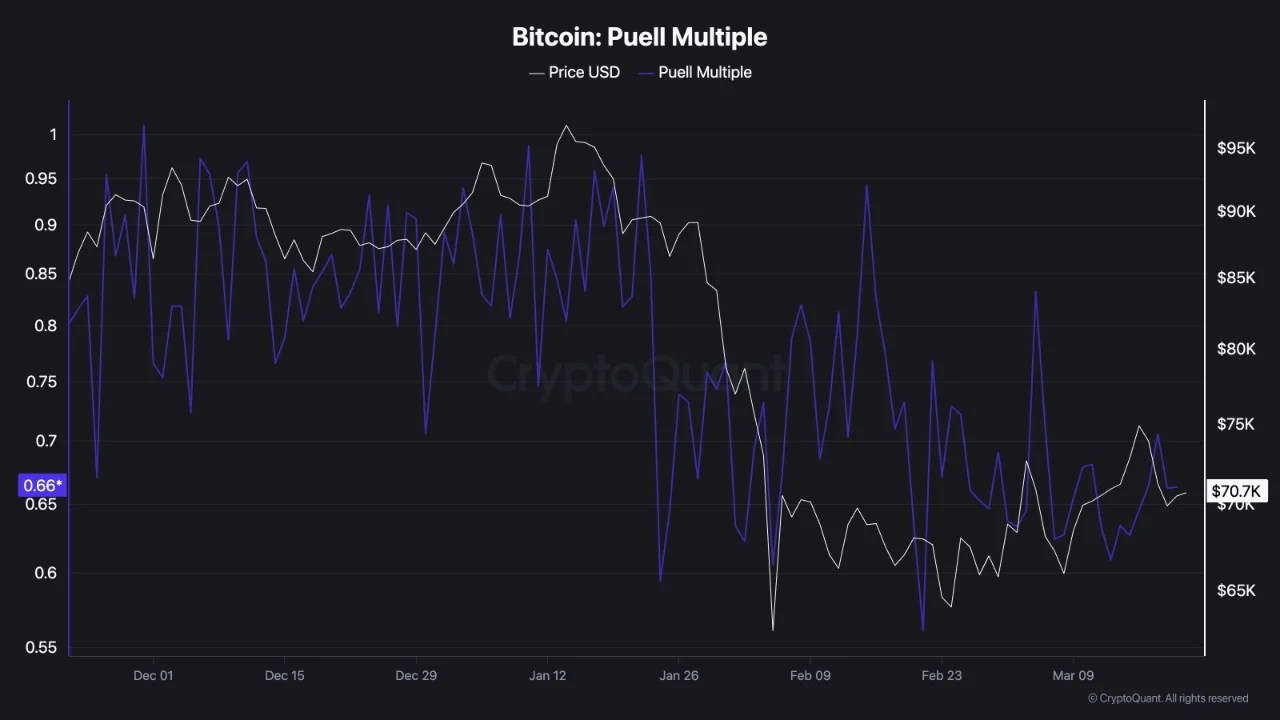Click the Mar 09 date axis label
Screen dimensions: 1280x720
[x=1073, y=675]
